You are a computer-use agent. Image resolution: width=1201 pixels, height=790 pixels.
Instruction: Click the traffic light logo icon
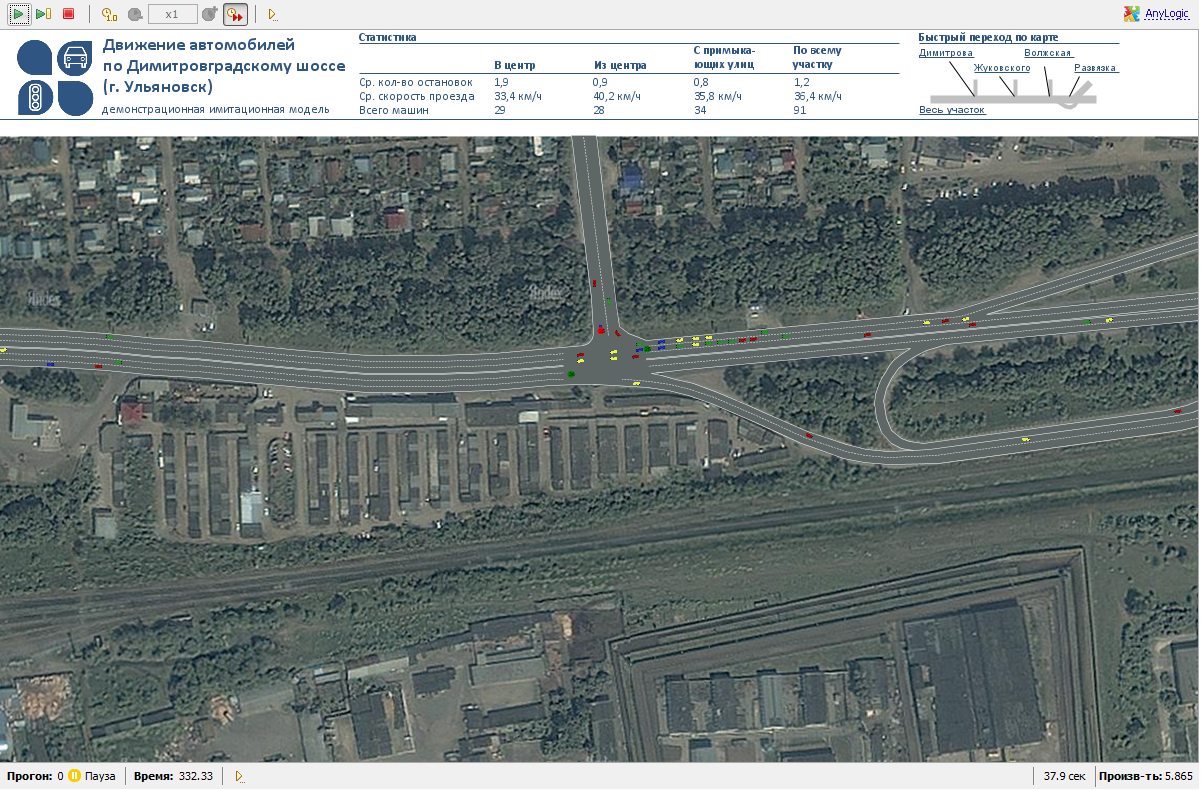tap(35, 98)
